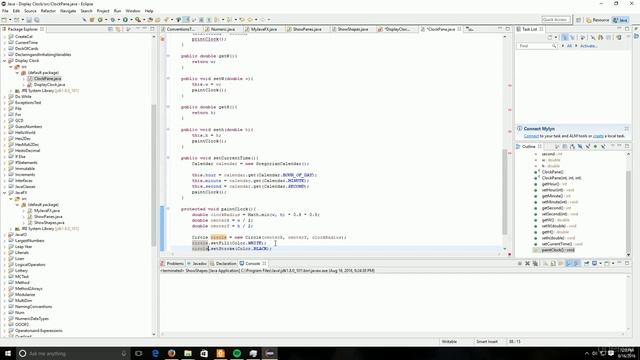Toggle Categorized view in Task List toolbar
Image resolution: width=640 pixels, height=360 pixels.
click(x=564, y=37)
